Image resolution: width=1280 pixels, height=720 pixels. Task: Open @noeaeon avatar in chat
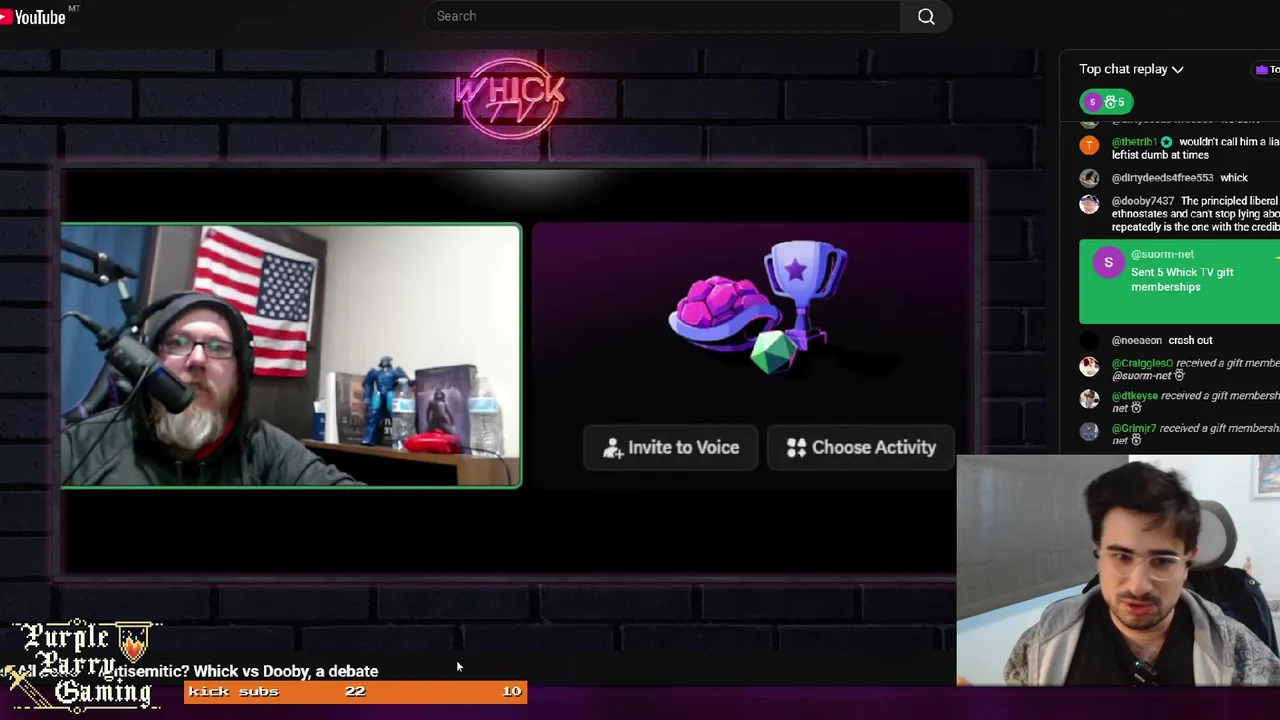point(1089,341)
